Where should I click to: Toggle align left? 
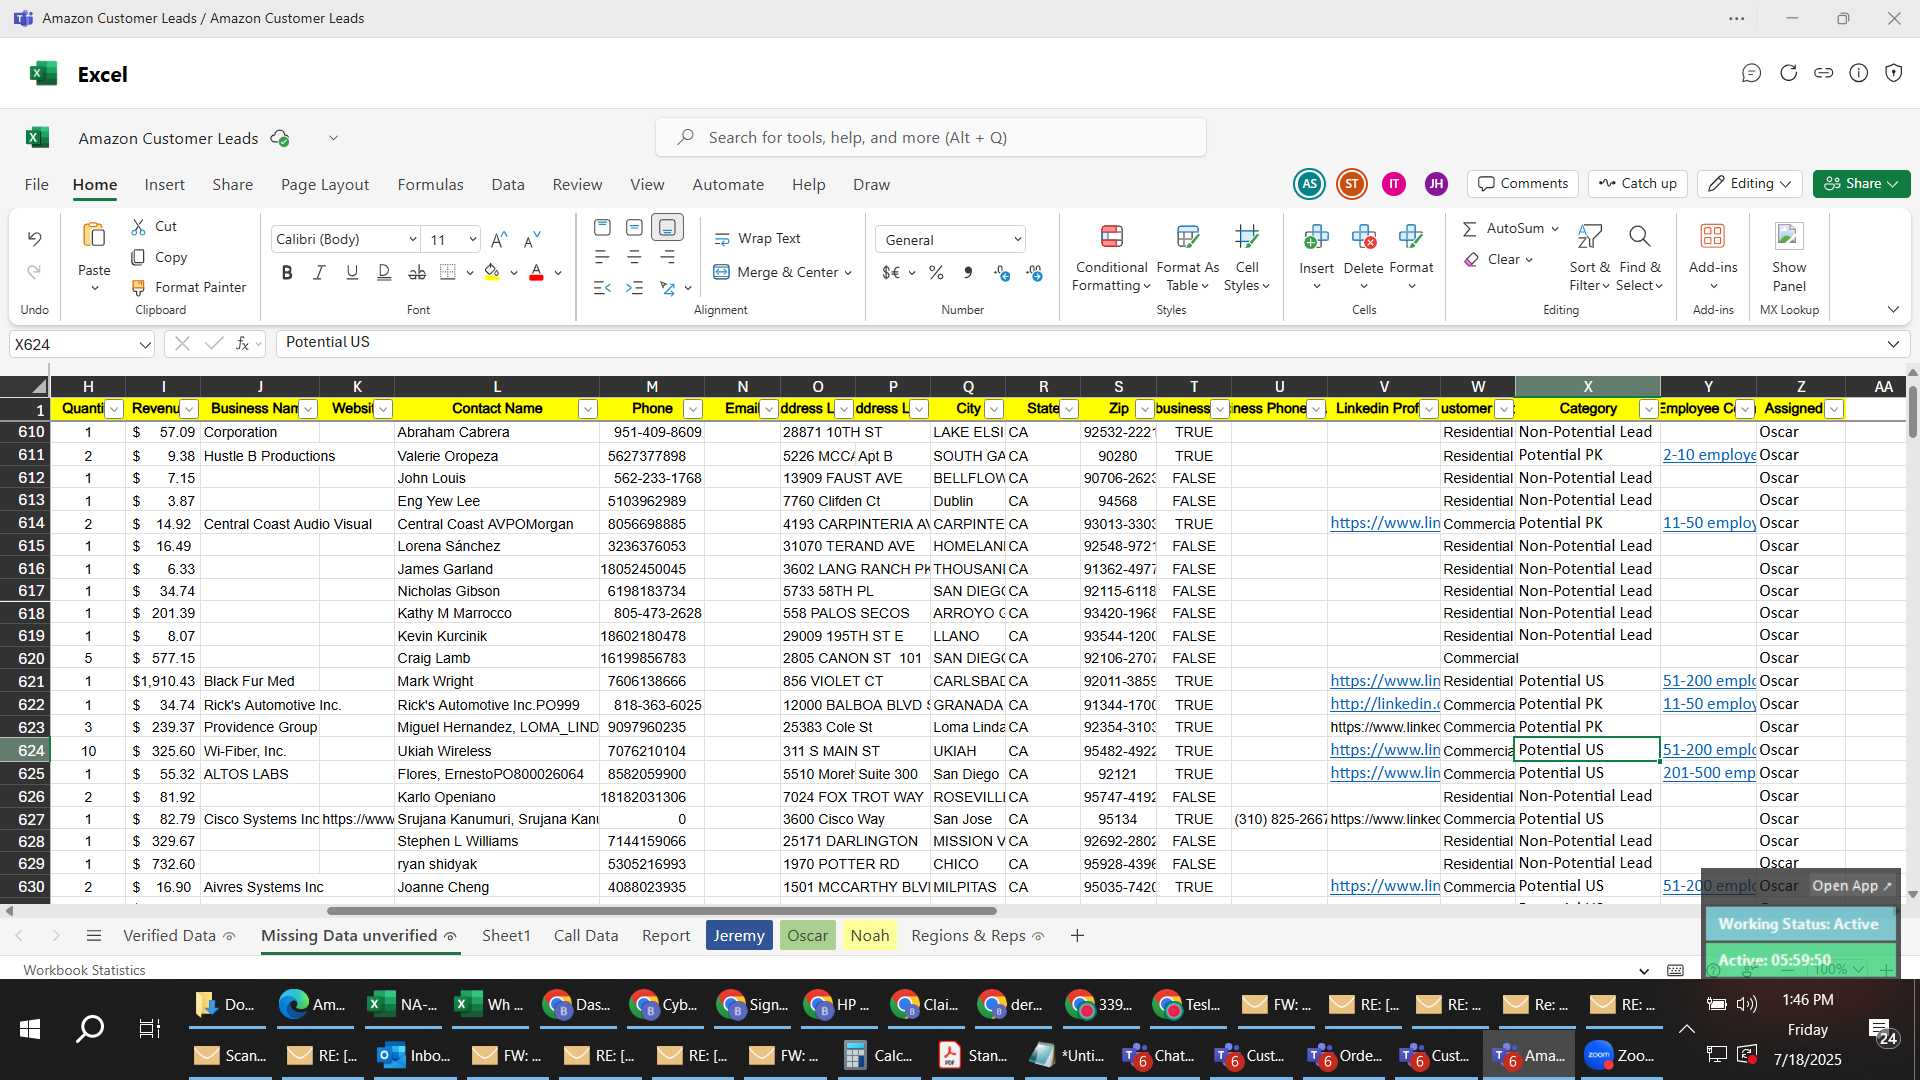pyautogui.click(x=602, y=258)
